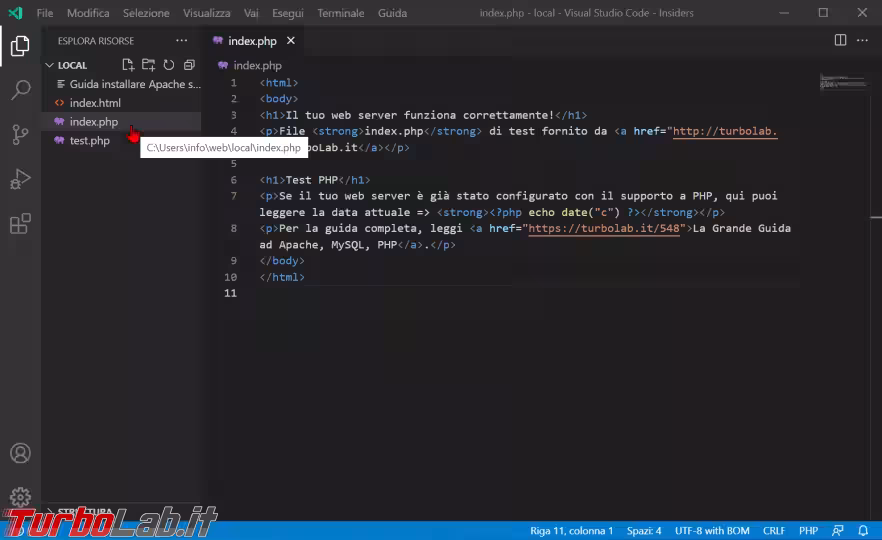Change encoding via UTF-8 with BOM
The image size is (882, 540).
(712, 530)
